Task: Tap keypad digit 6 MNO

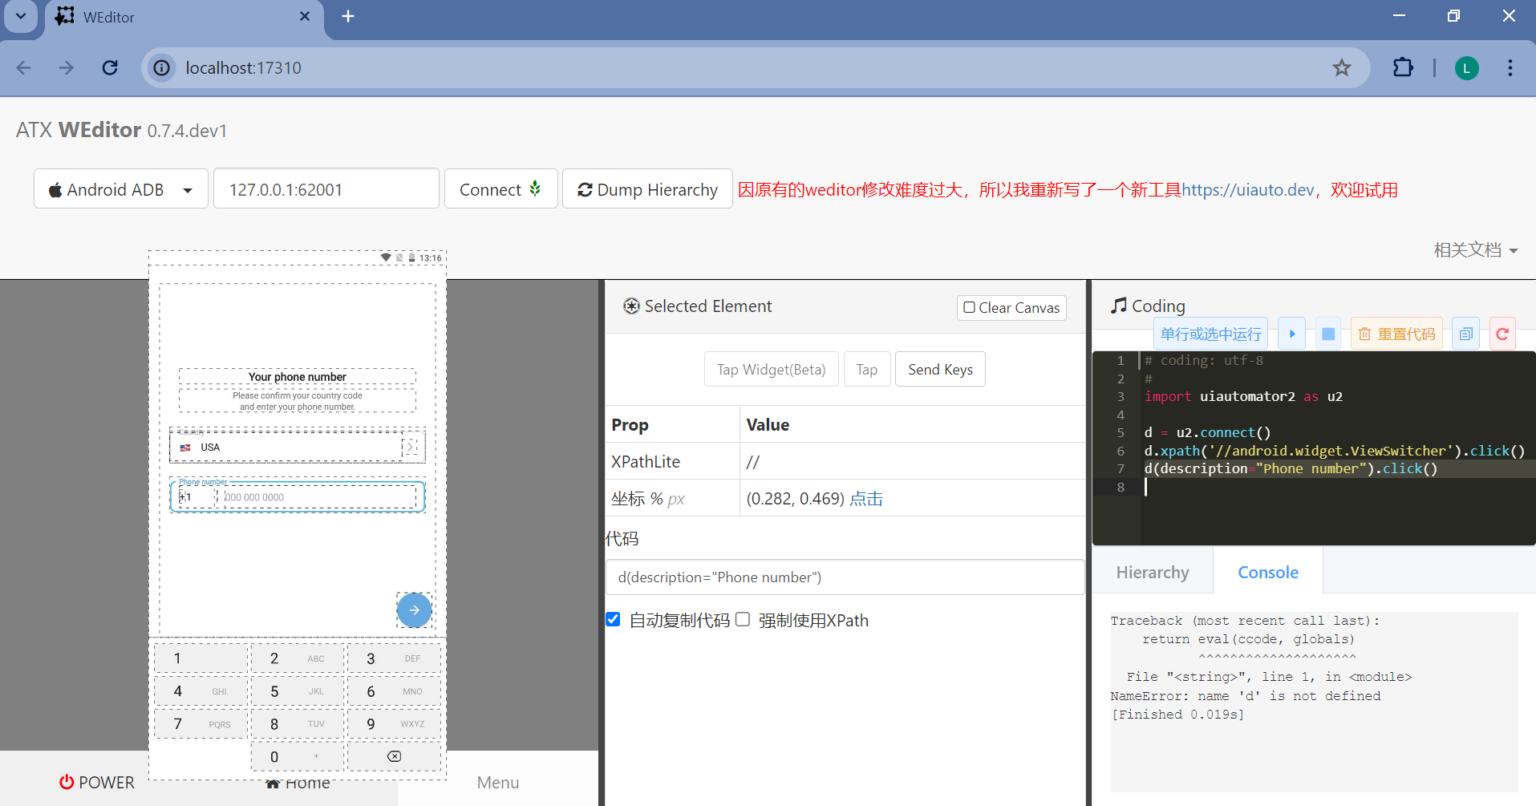Action: [x=394, y=691]
